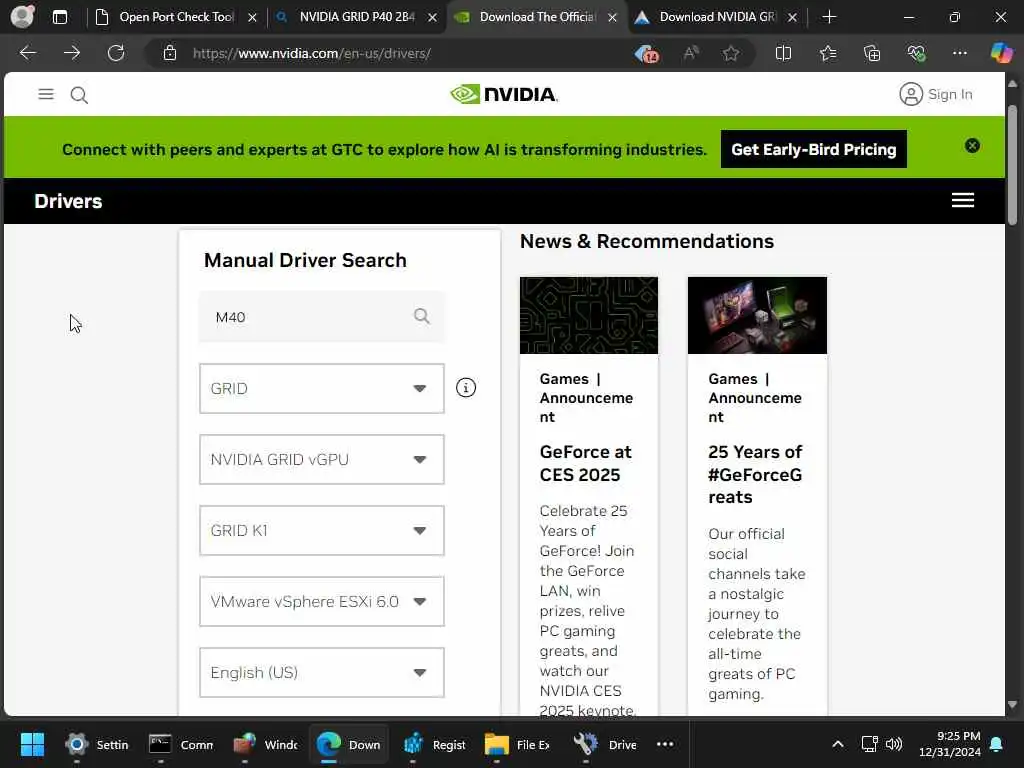The height and width of the screenshot is (768, 1024).
Task: Expand the English (US) language dropdown
Action: [x=321, y=673]
